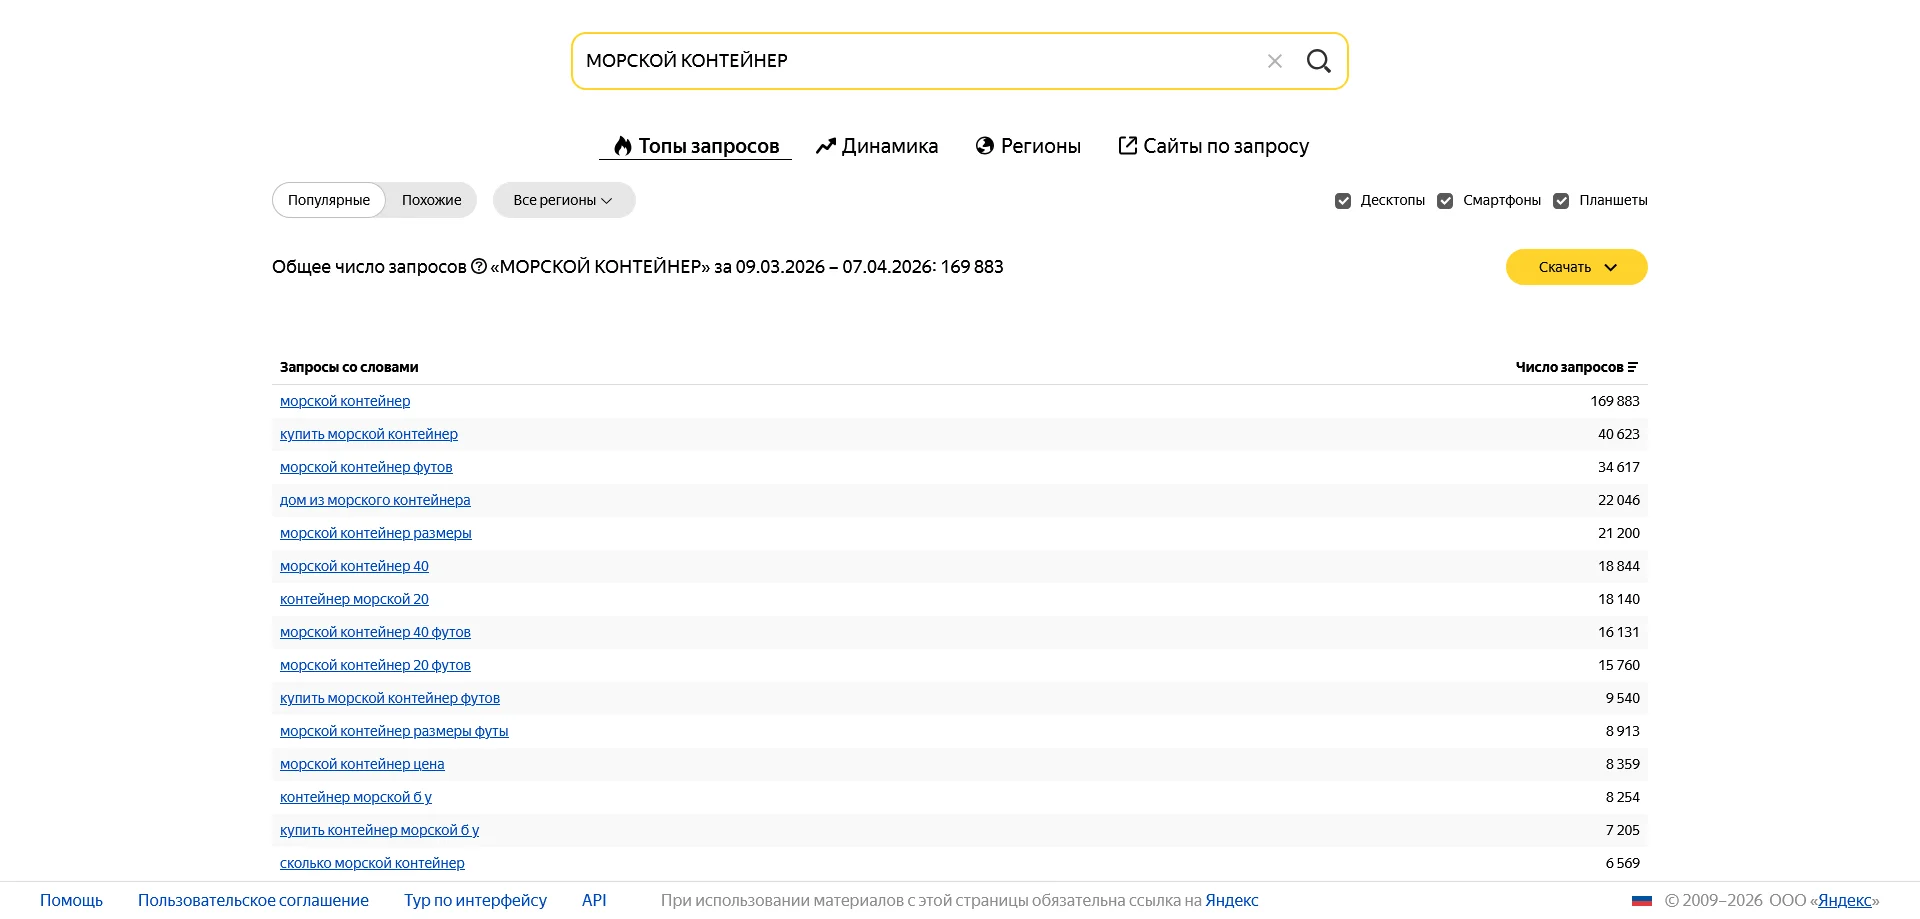Click the count value 34 617
Image resolution: width=1920 pixels, height=919 pixels.
click(1619, 467)
